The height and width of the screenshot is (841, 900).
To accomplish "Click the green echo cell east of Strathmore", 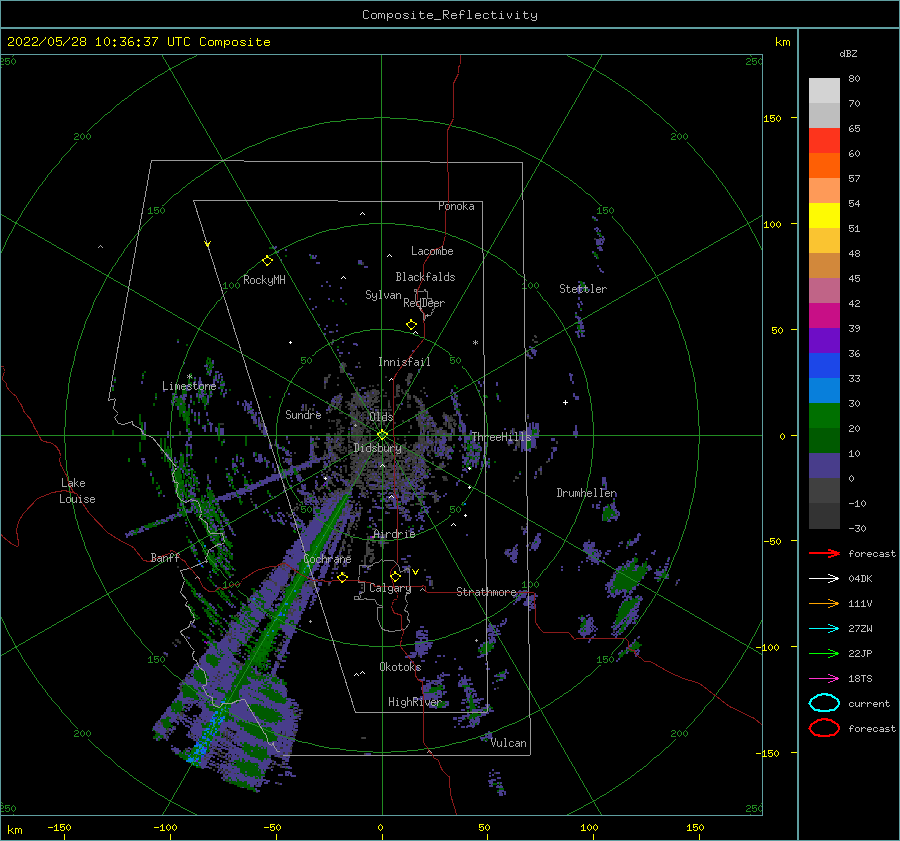I will [x=629, y=576].
